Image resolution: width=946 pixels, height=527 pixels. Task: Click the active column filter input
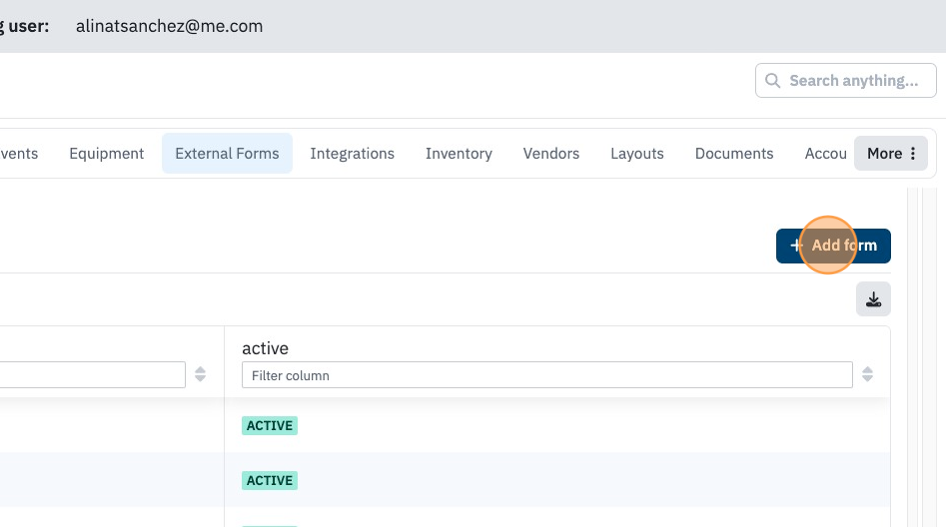pyautogui.click(x=547, y=375)
